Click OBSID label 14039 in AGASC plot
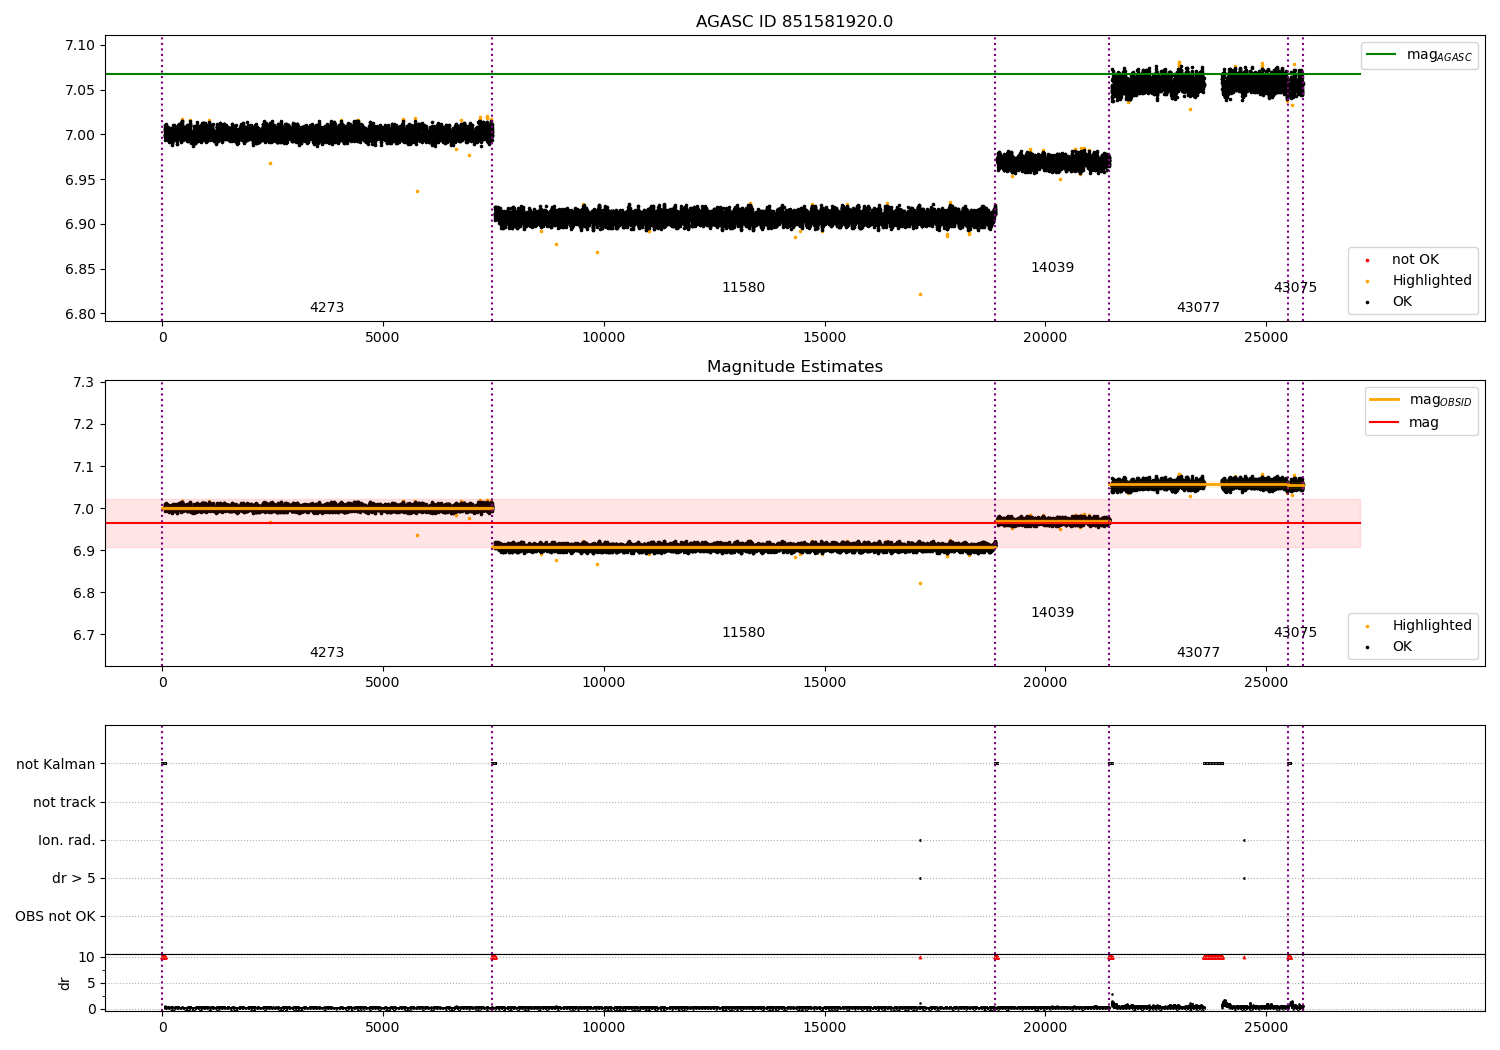 click(x=1052, y=268)
